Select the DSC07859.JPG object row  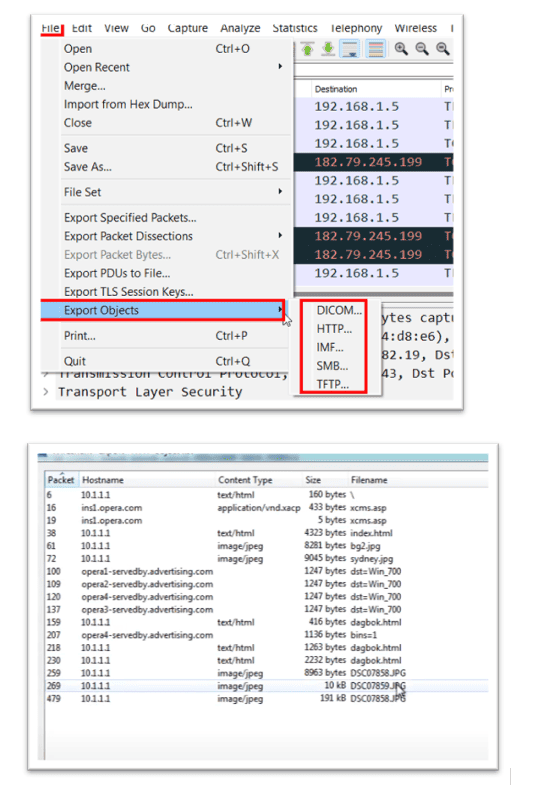pyautogui.click(x=266, y=686)
